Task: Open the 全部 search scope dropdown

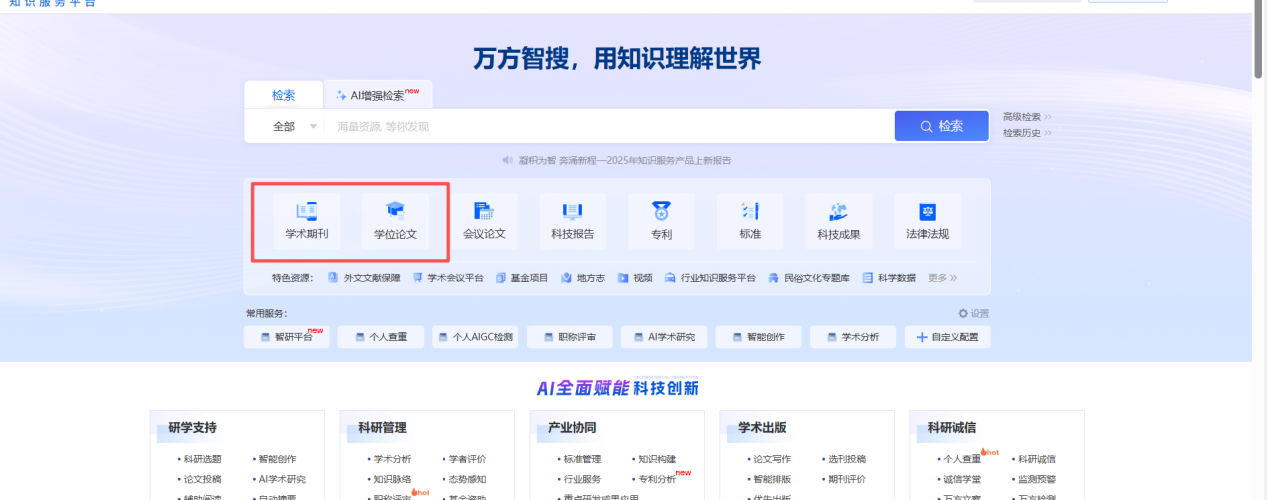Action: [294, 126]
